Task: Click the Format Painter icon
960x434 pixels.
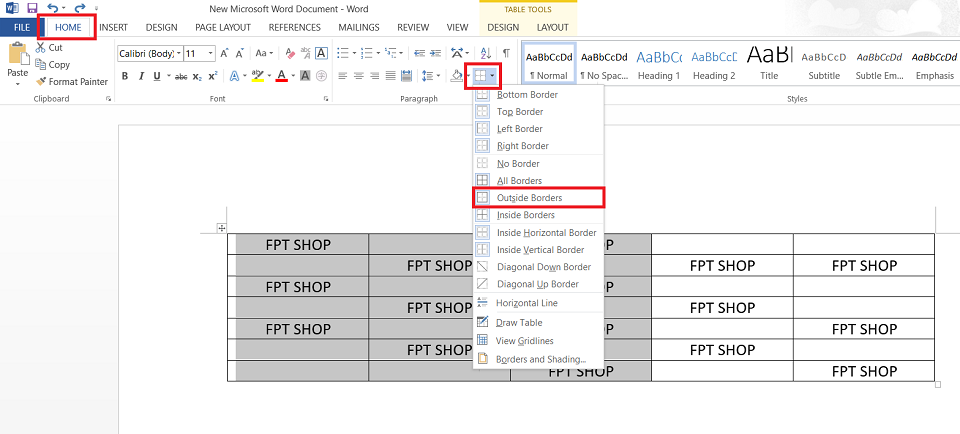Action: point(41,81)
